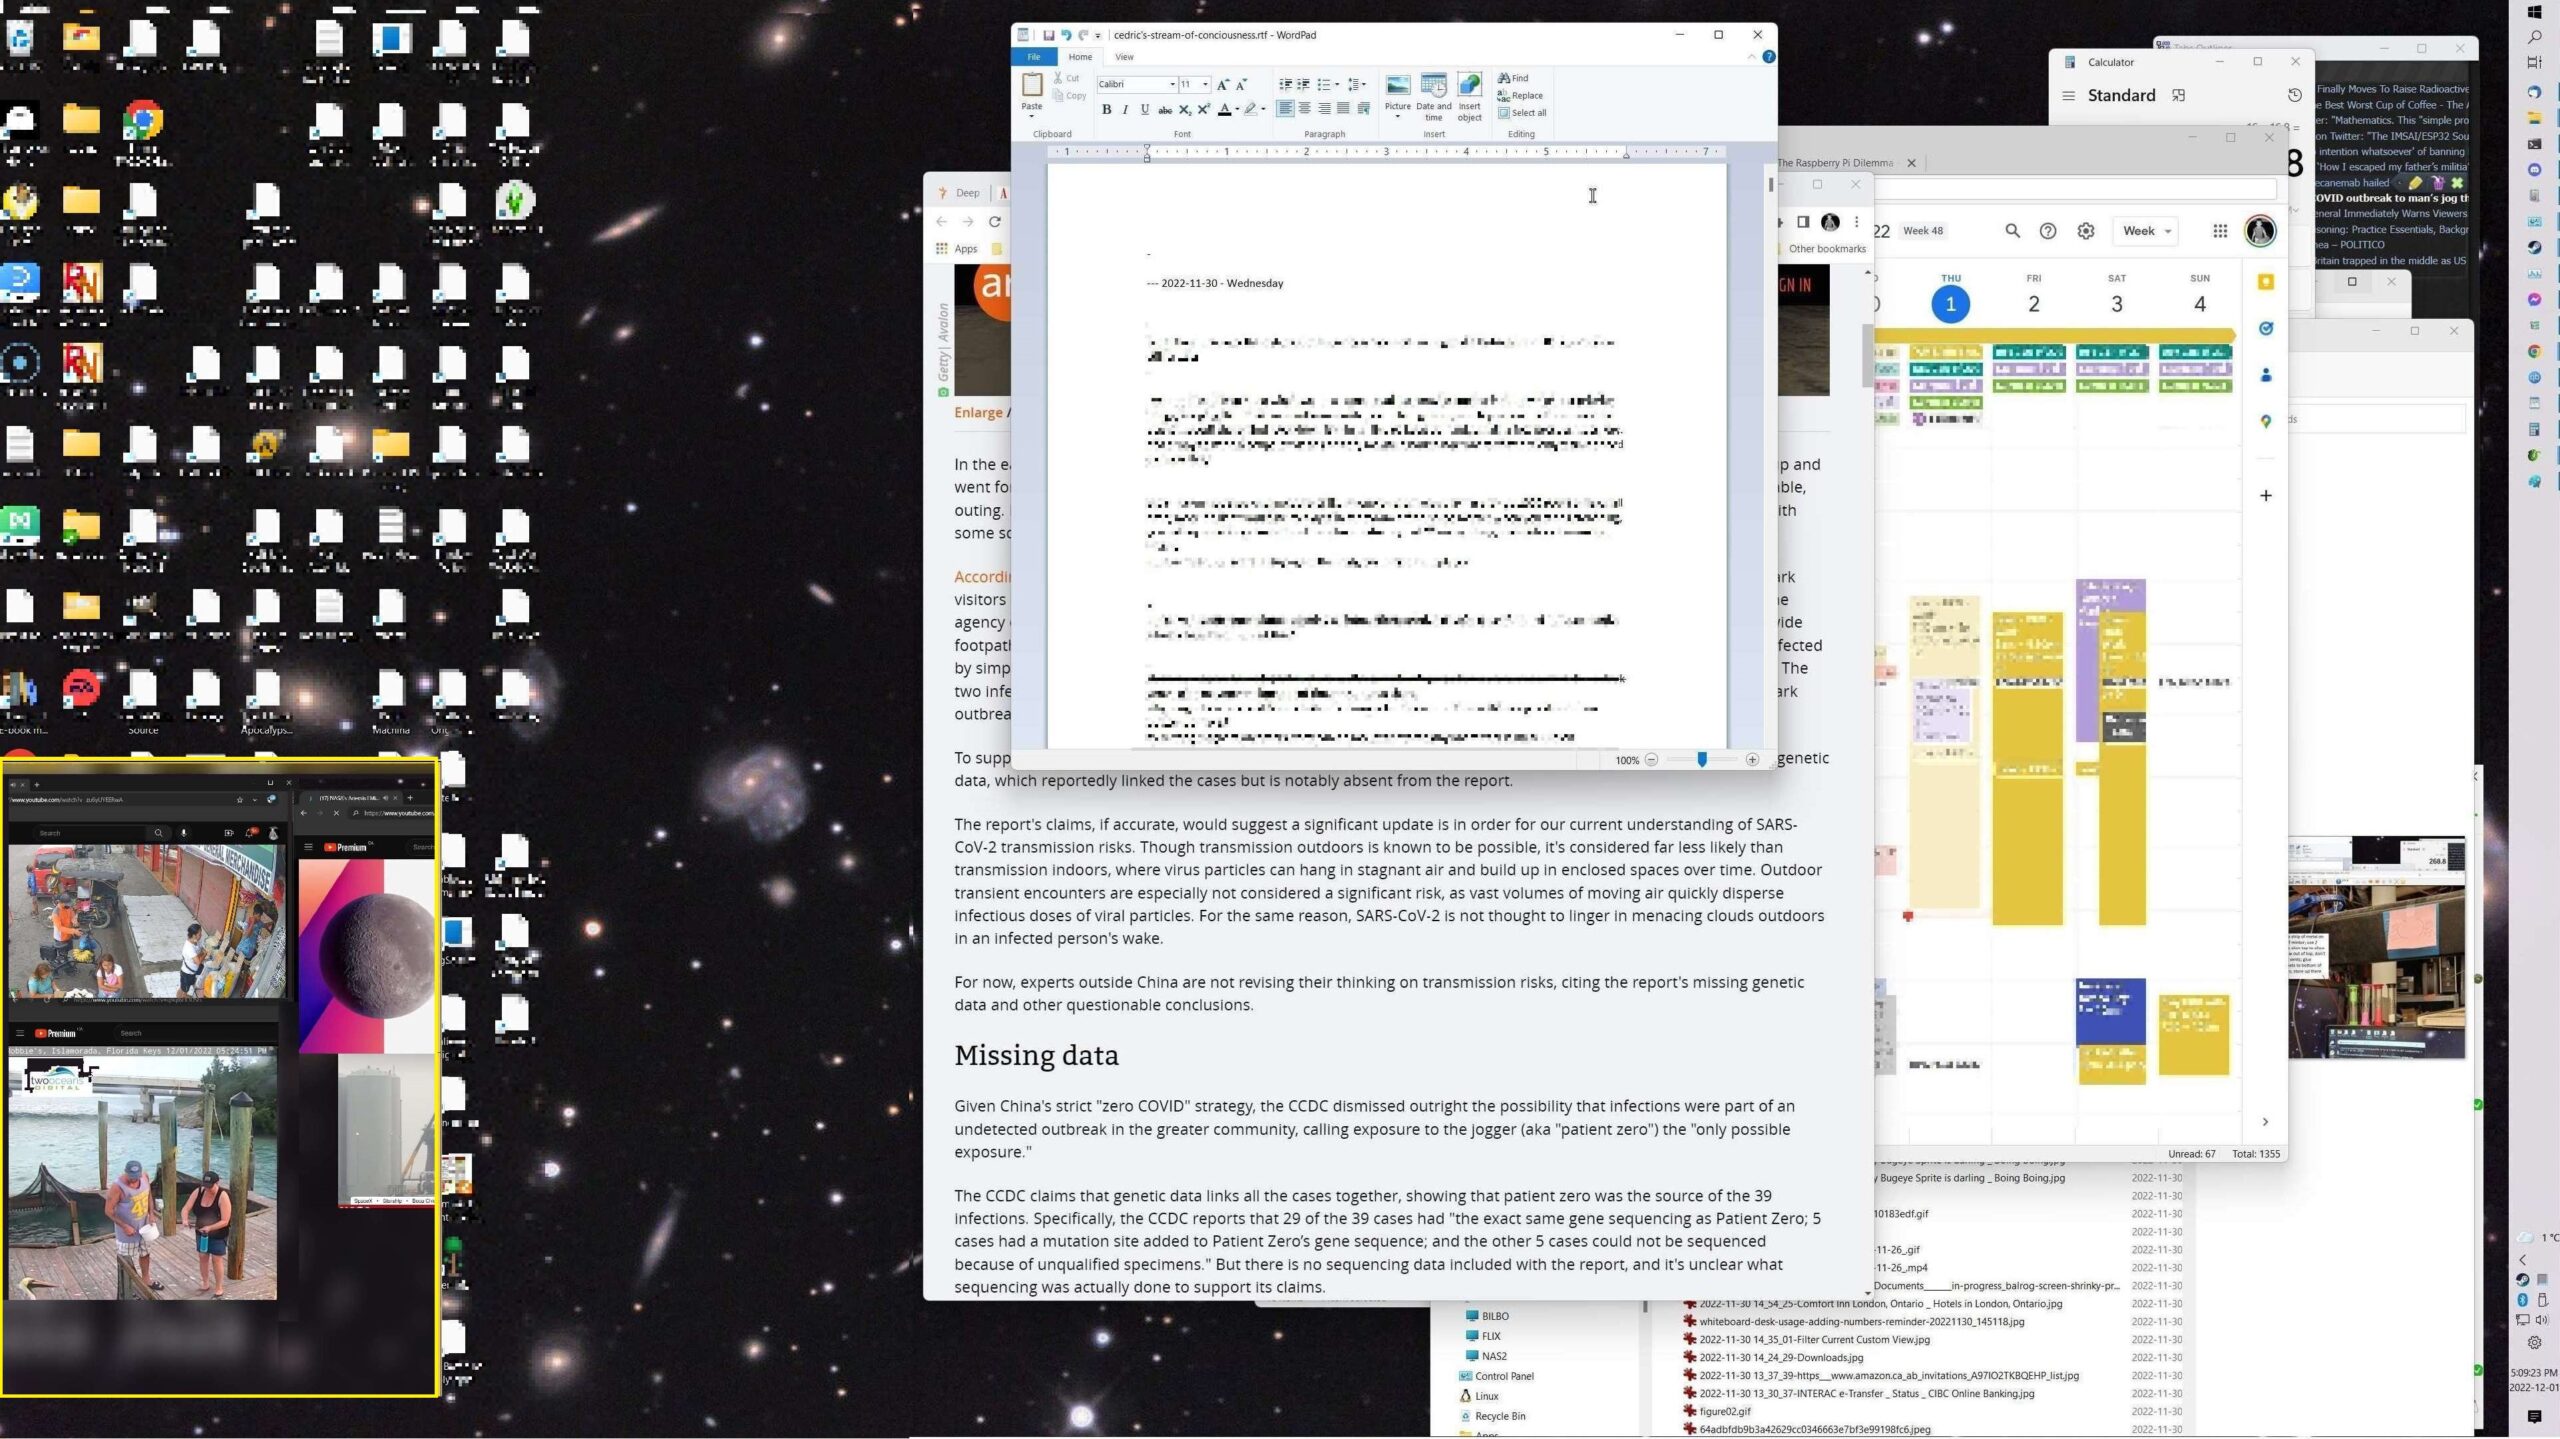Open Calculator history panel

click(2294, 95)
